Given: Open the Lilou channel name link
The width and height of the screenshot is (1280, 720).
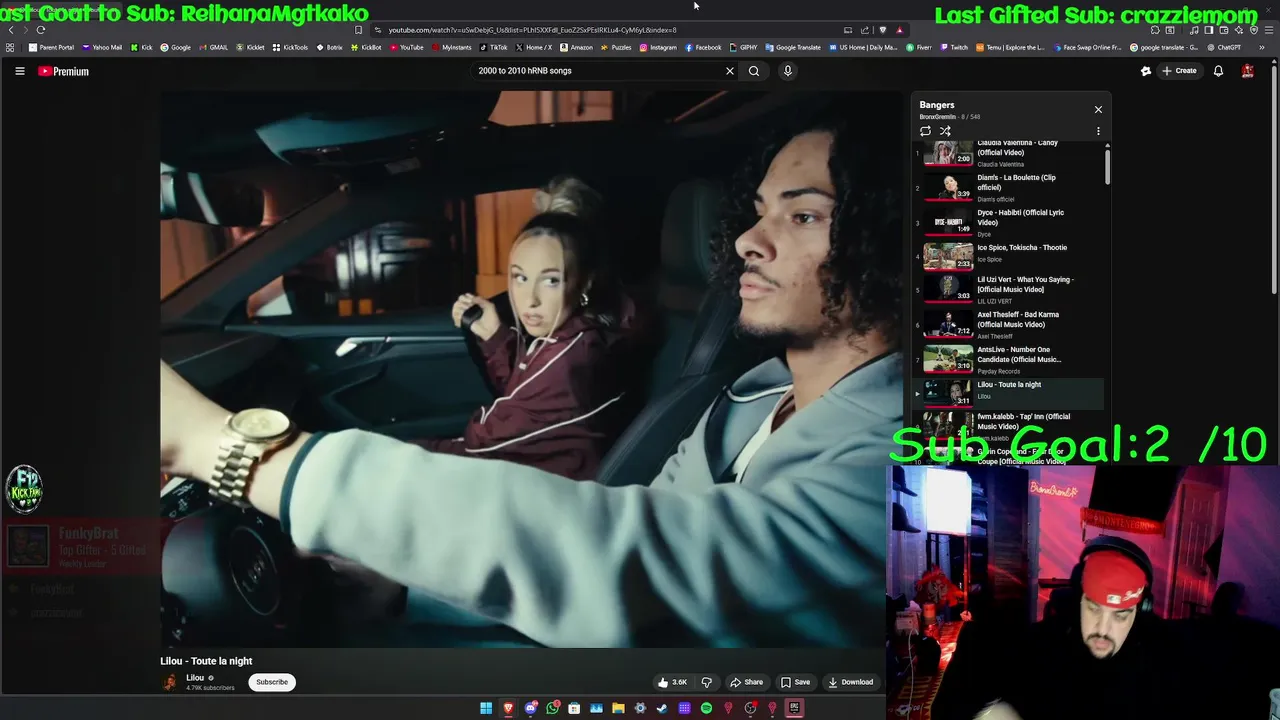Looking at the screenshot, I should pos(195,678).
